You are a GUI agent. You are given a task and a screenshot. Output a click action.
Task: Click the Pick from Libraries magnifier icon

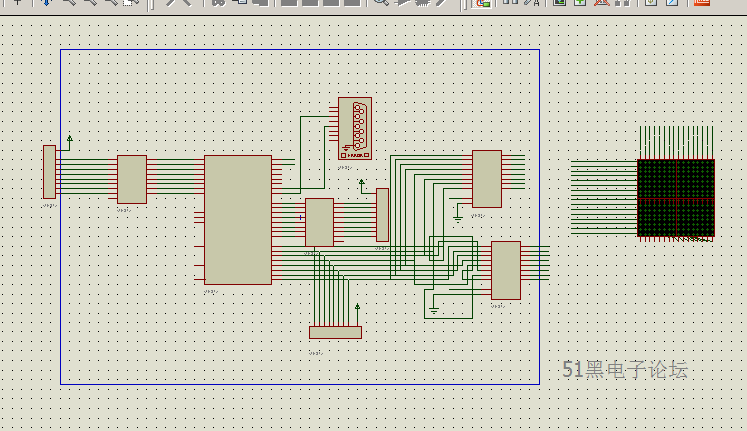pos(381,3)
